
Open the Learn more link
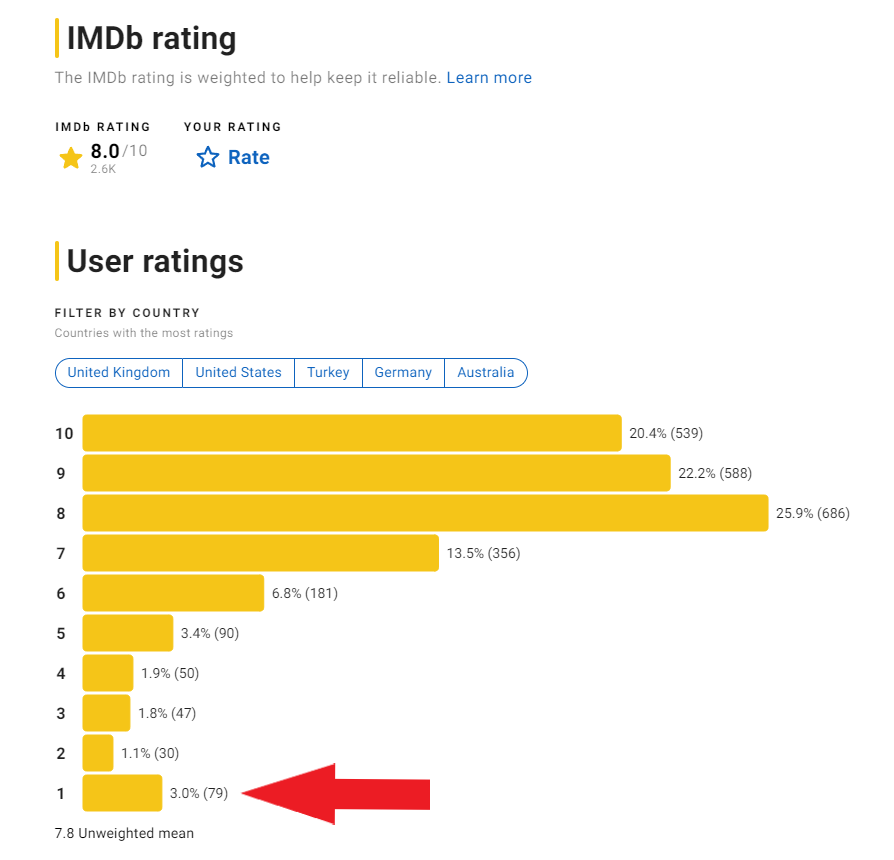(x=489, y=78)
